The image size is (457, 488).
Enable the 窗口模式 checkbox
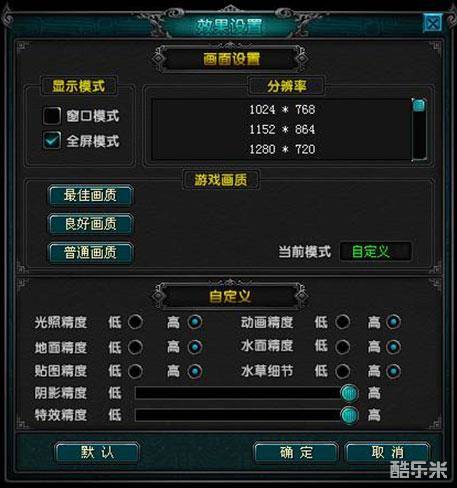[52, 116]
